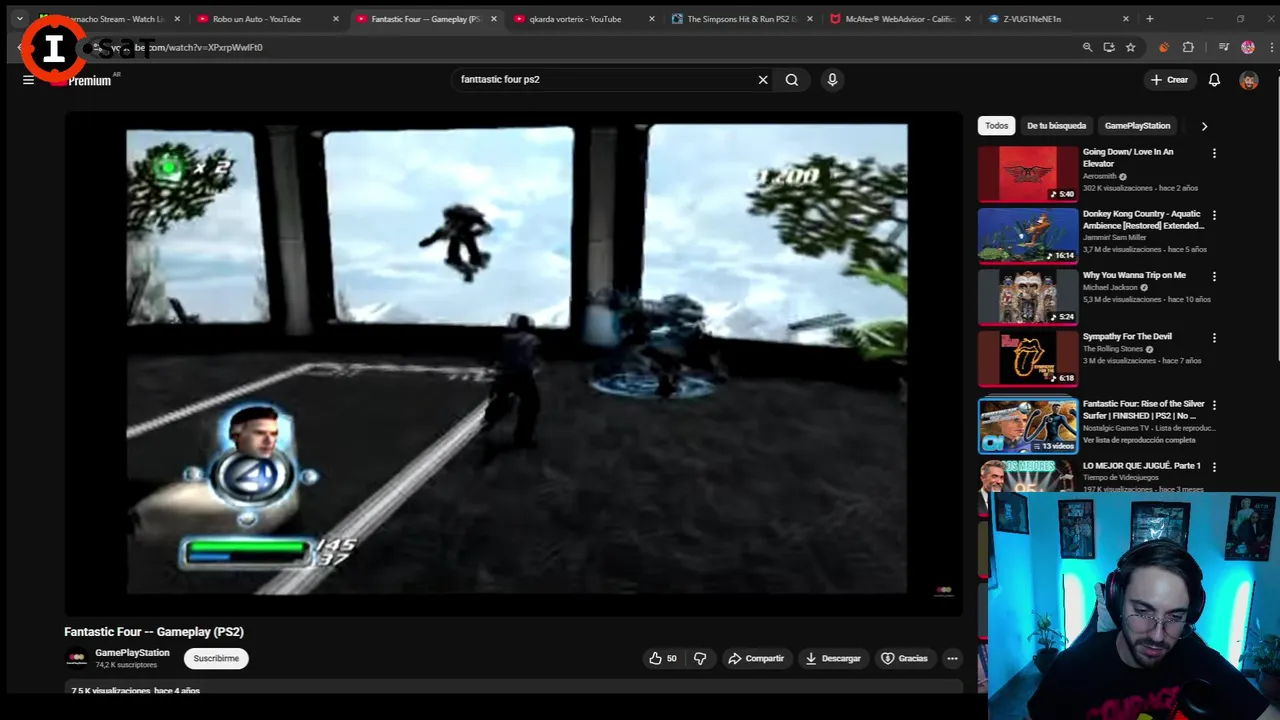The image size is (1280, 720).
Task: Close the 'Robo un Auto' tab
Action: pos(336,19)
